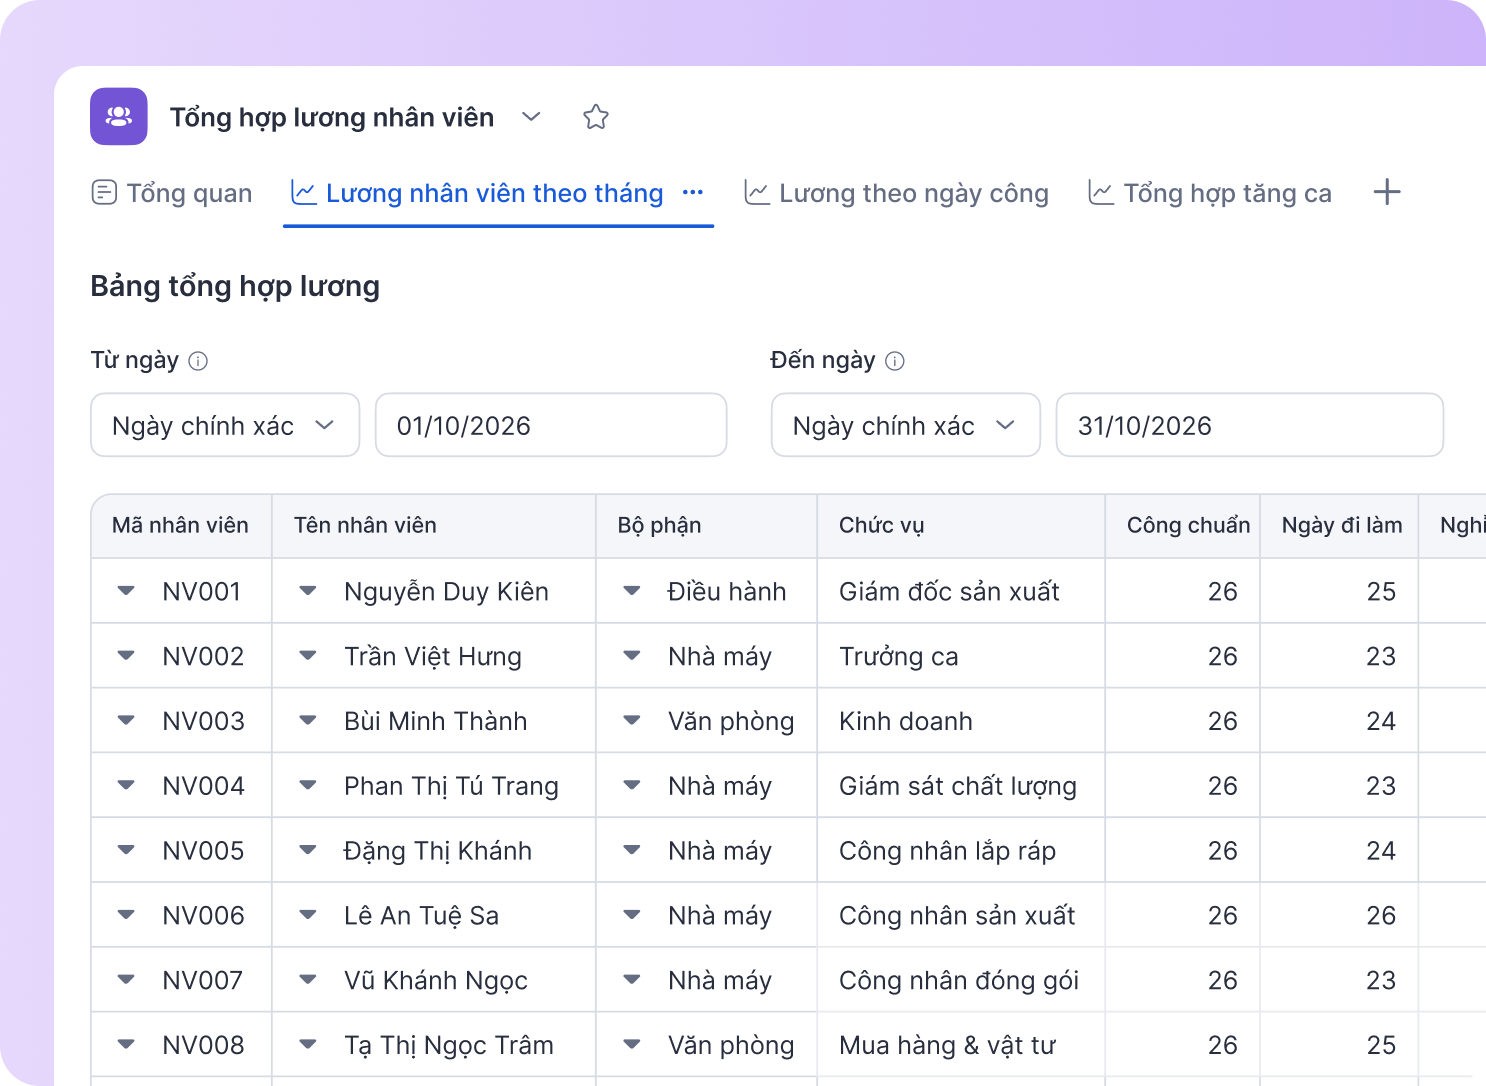Click the 01/10/2026 start date field

tap(551, 425)
